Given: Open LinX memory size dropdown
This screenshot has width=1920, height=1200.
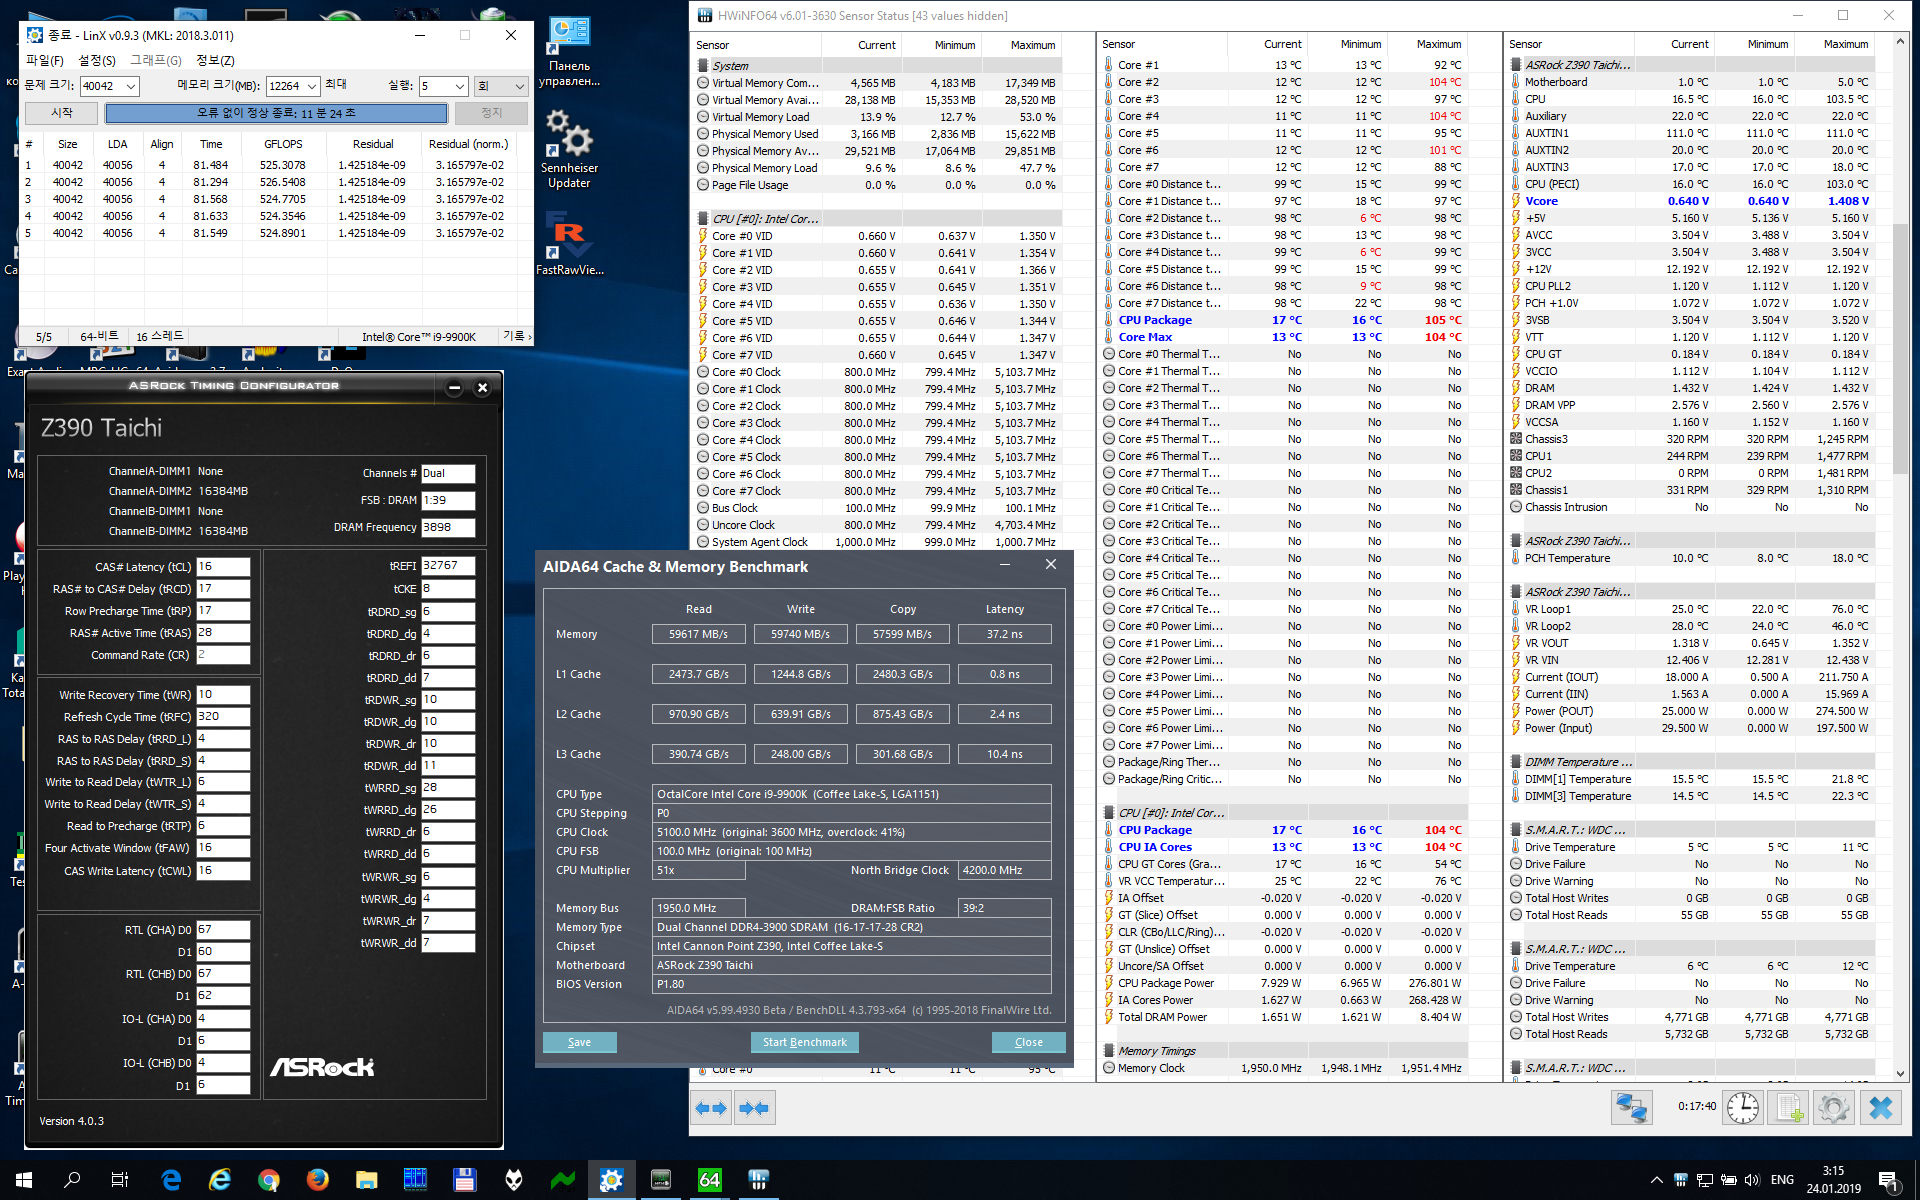Looking at the screenshot, I should pos(311,86).
